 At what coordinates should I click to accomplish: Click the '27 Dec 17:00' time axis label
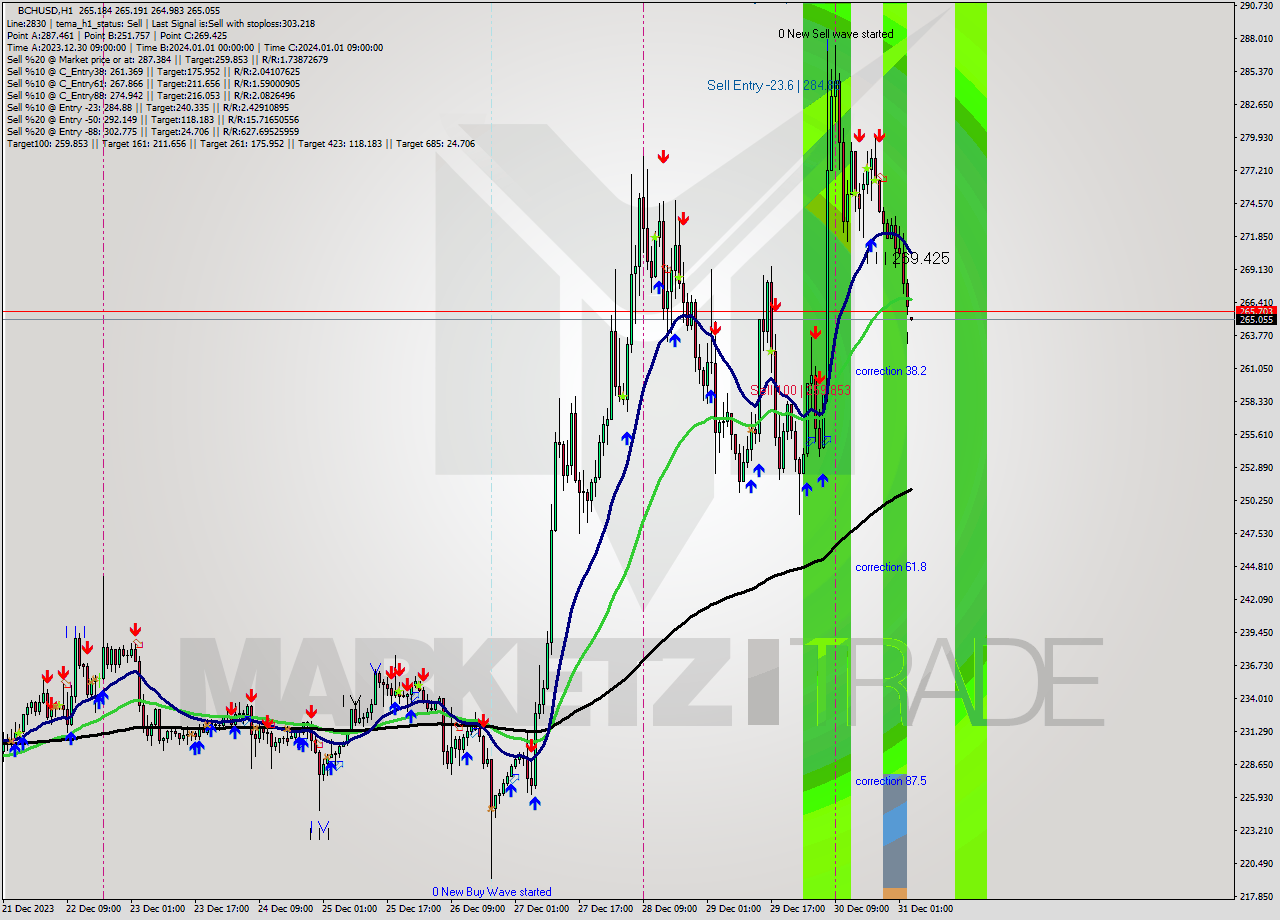[x=605, y=909]
